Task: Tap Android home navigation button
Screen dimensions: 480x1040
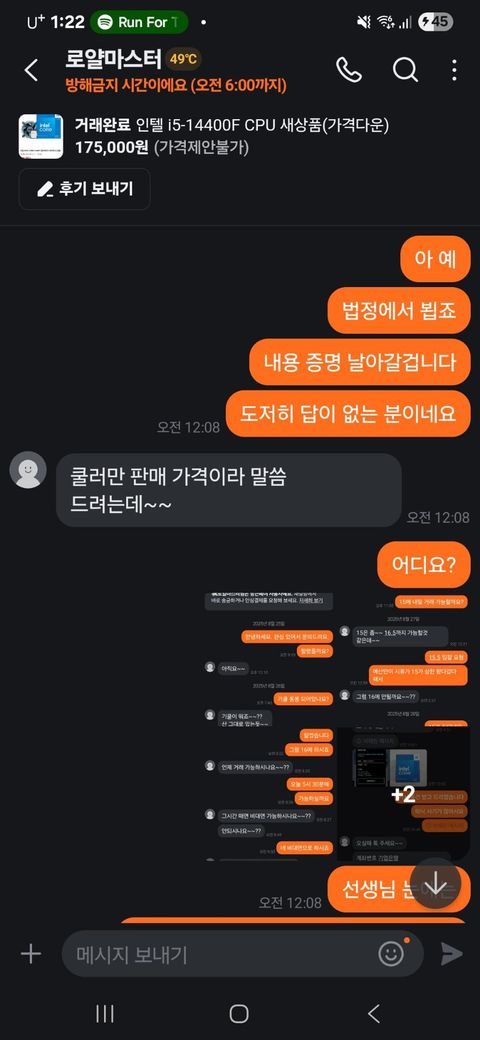Action: pos(239,1013)
